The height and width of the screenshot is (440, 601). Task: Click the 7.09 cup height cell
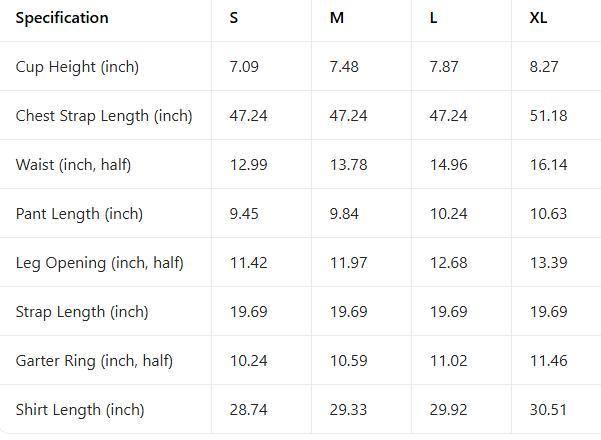[244, 67]
